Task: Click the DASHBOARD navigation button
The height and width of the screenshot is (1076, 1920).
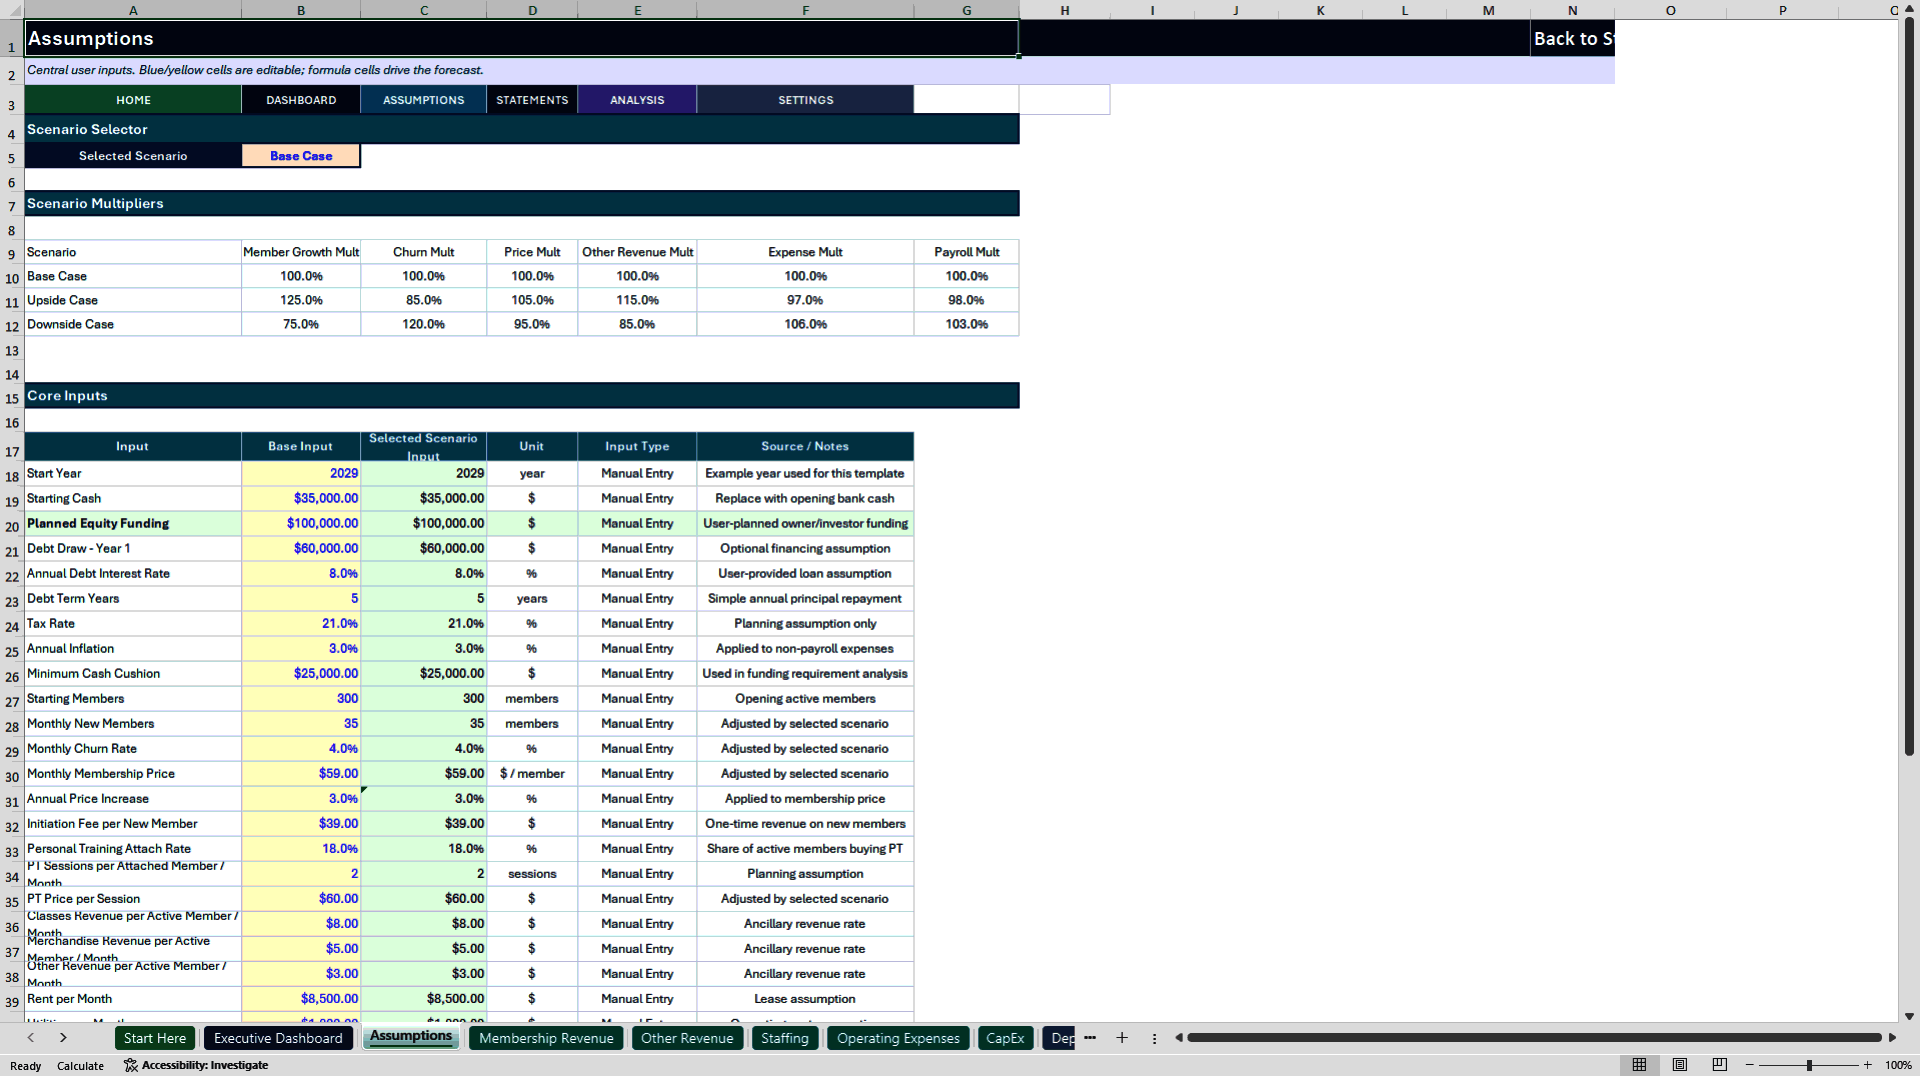Action: 301,100
